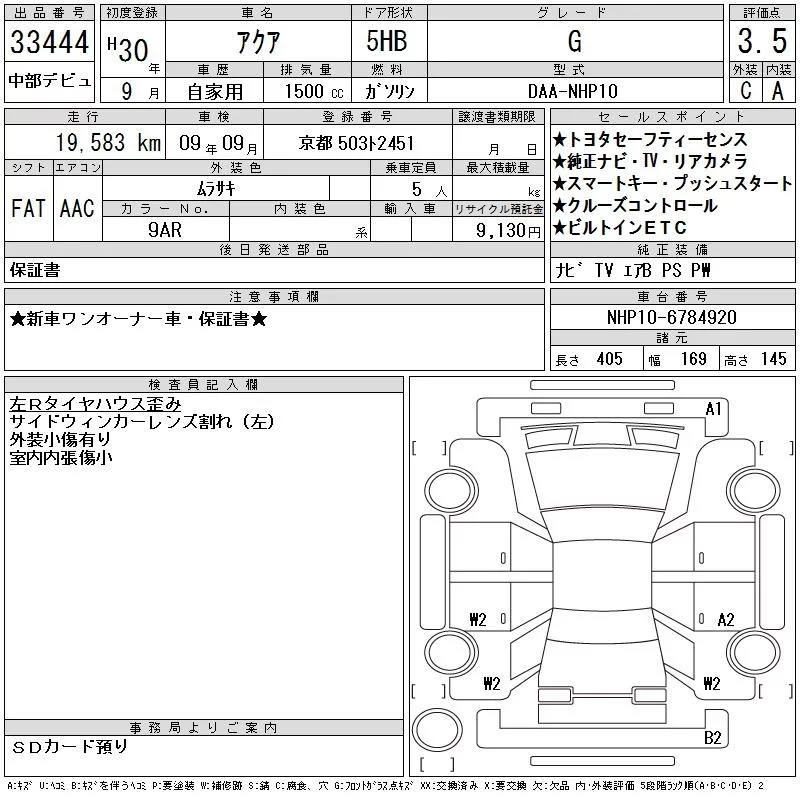Click the seating capacity value 5
The height and width of the screenshot is (800, 800).
click(x=417, y=189)
